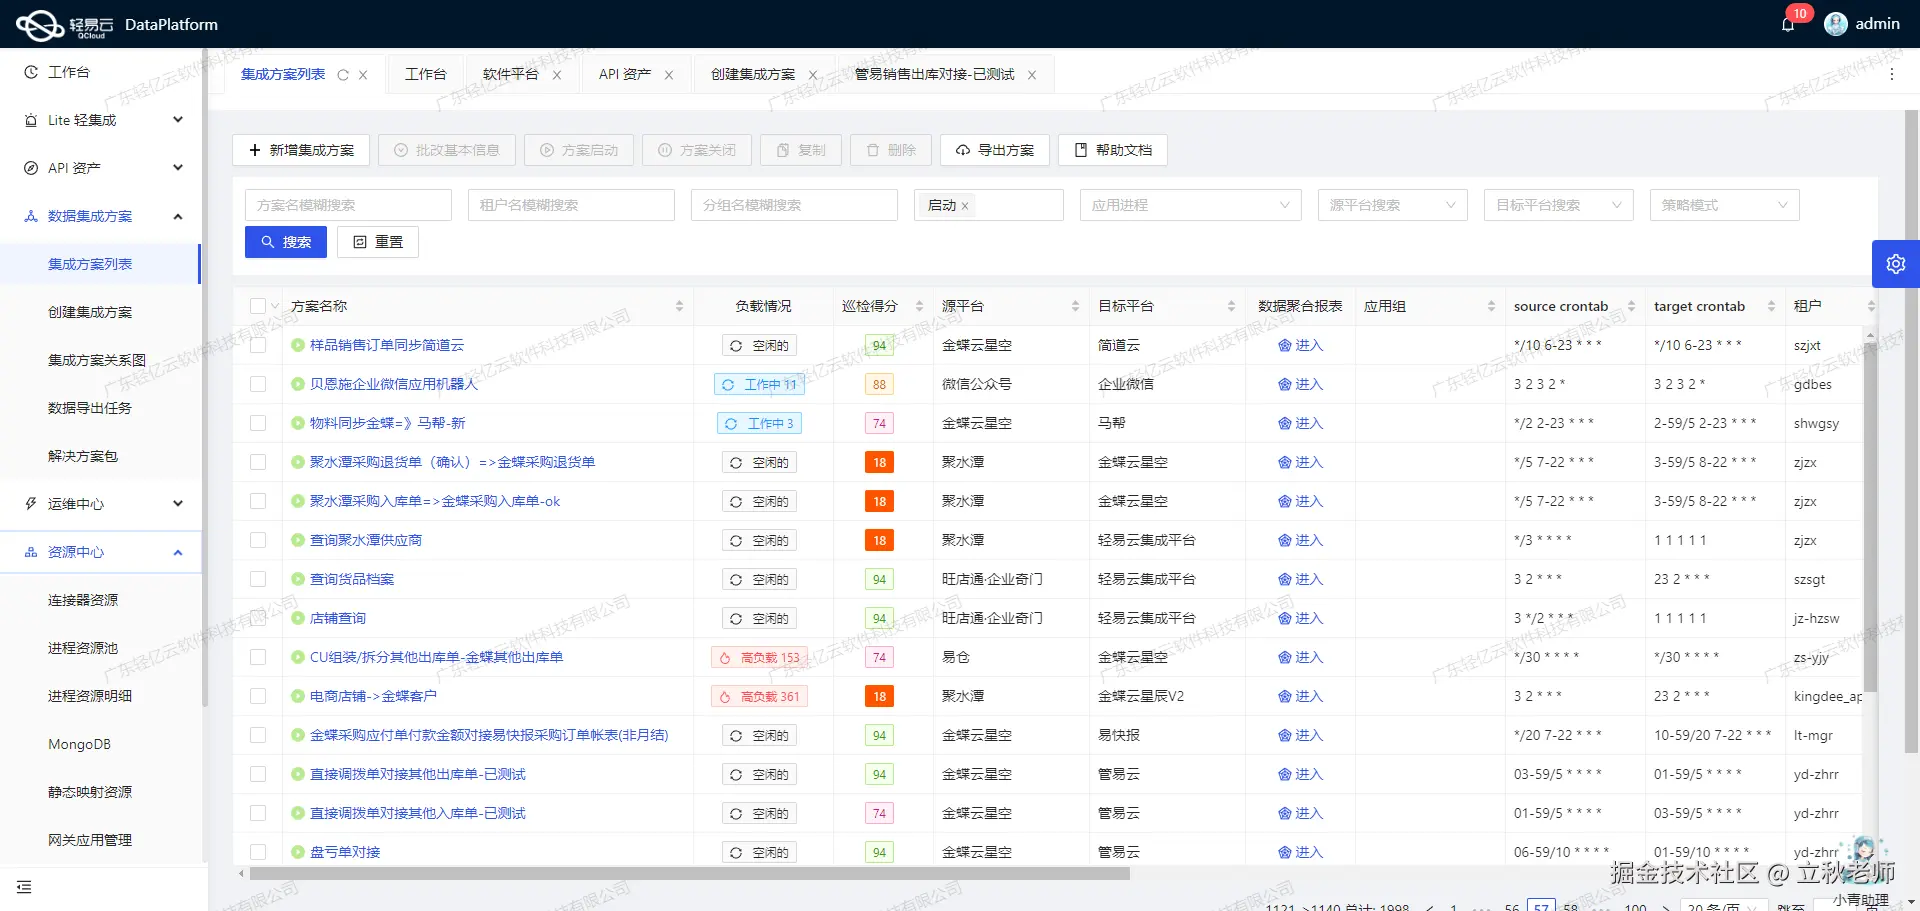Click the 高负载 153 load indicator

point(759,657)
